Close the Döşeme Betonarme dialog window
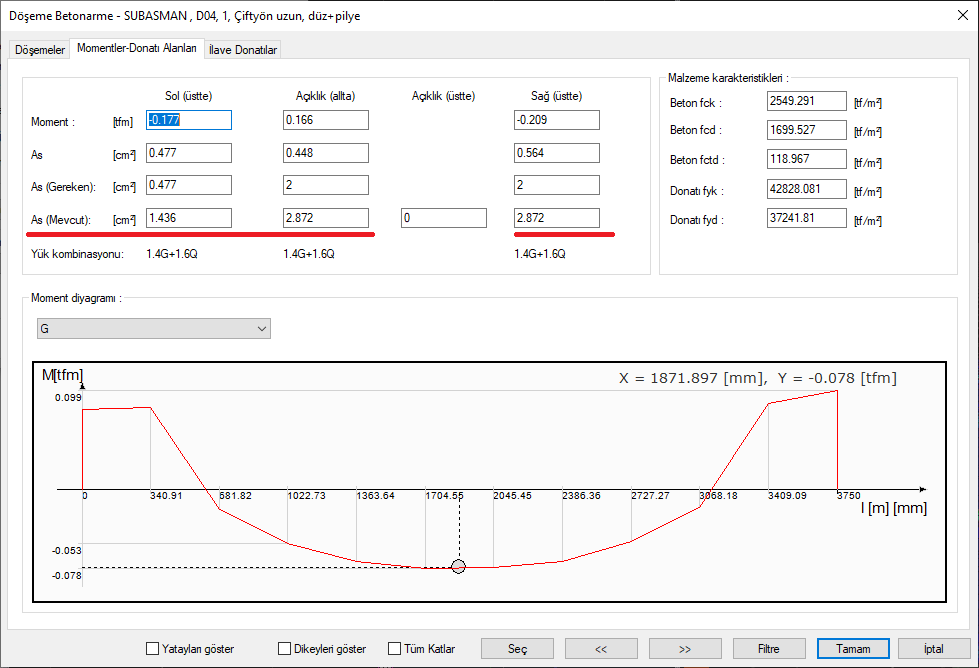Image resolution: width=979 pixels, height=668 pixels. (955, 16)
